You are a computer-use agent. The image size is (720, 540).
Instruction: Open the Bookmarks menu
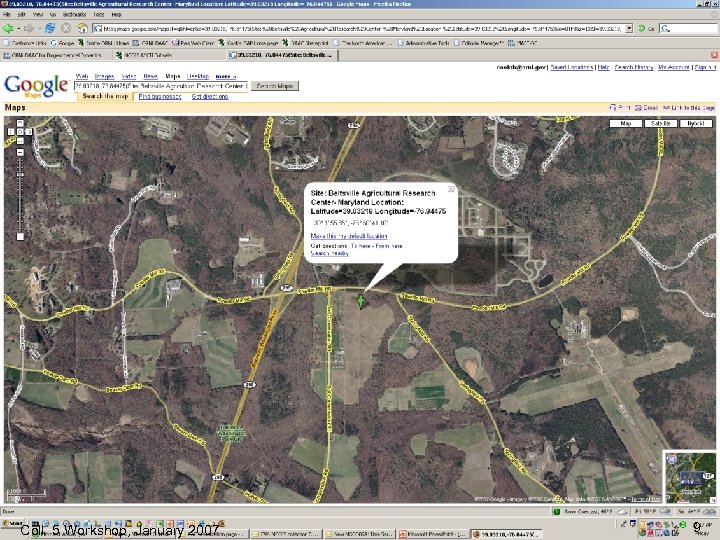pos(74,15)
